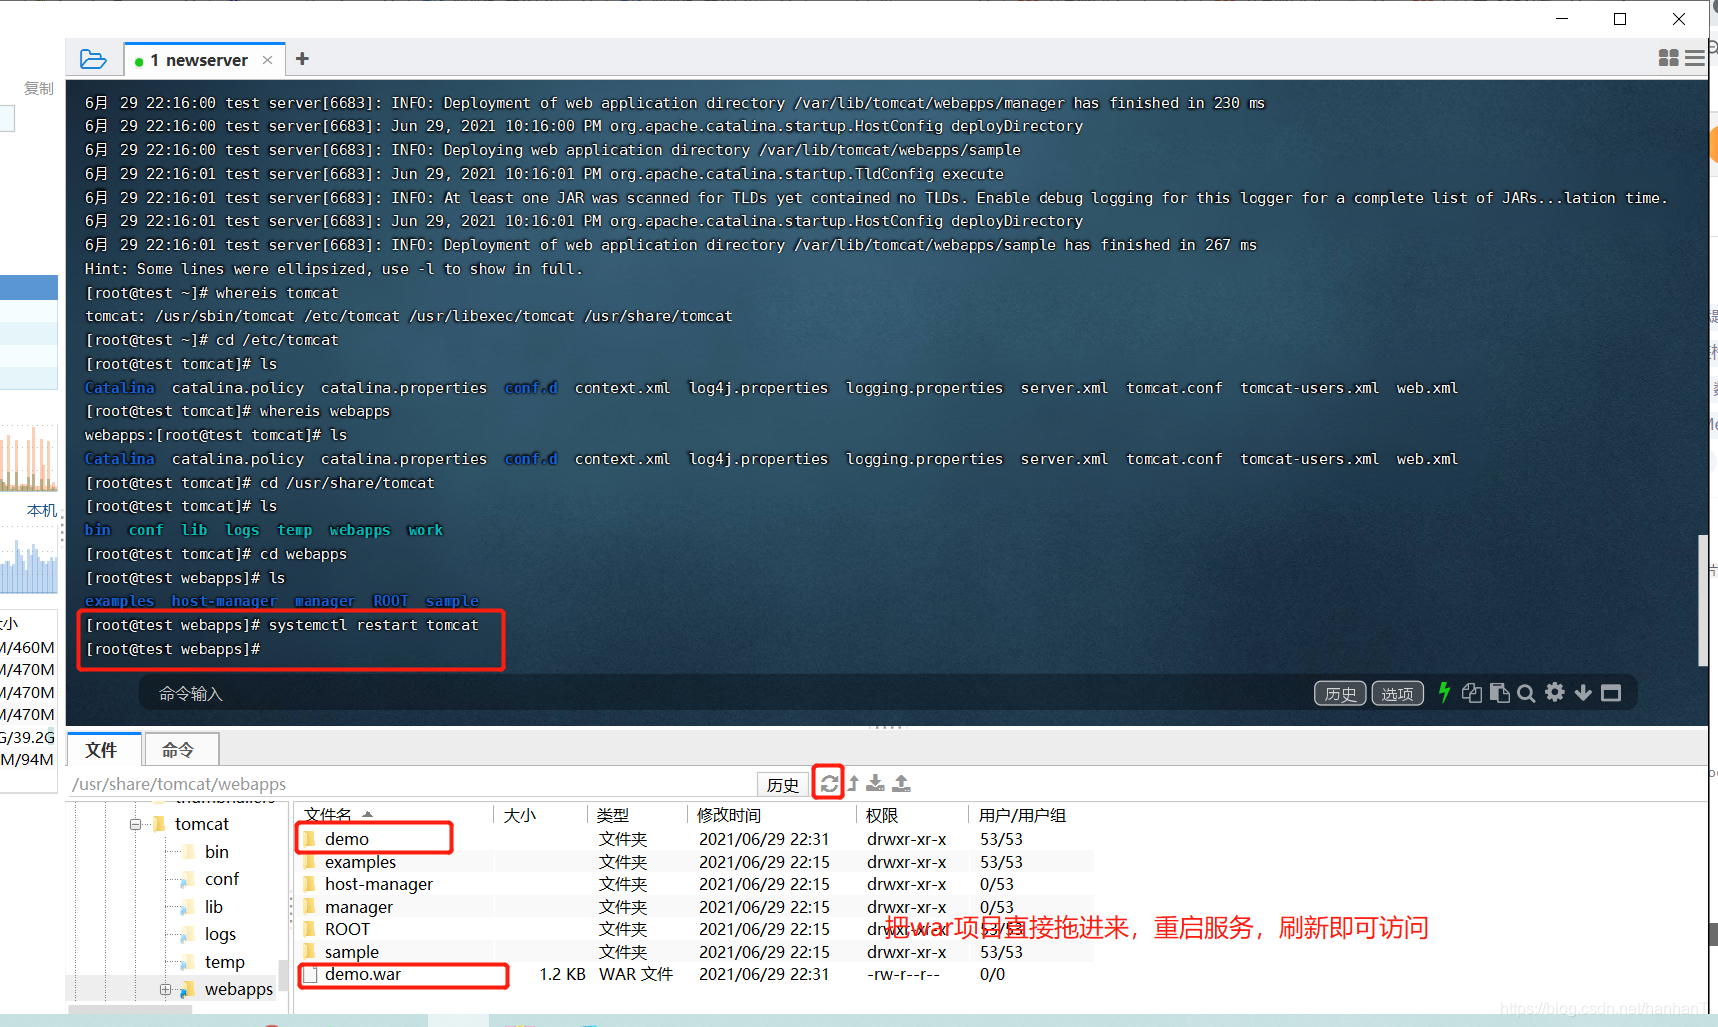1718x1027 pixels.
Task: Click 复制 copy label in left panel
Action: pyautogui.click(x=39, y=88)
